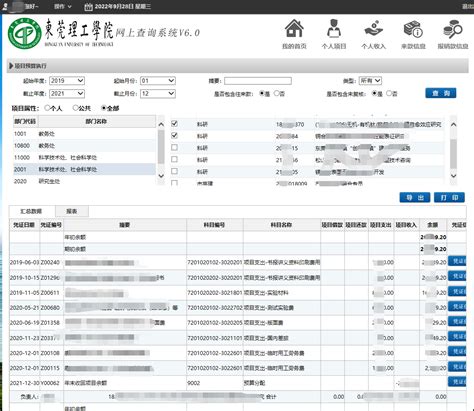Open the 个人收入 hand-with-coin icon
Viewport: 474px width, 411px height.
click(x=373, y=28)
